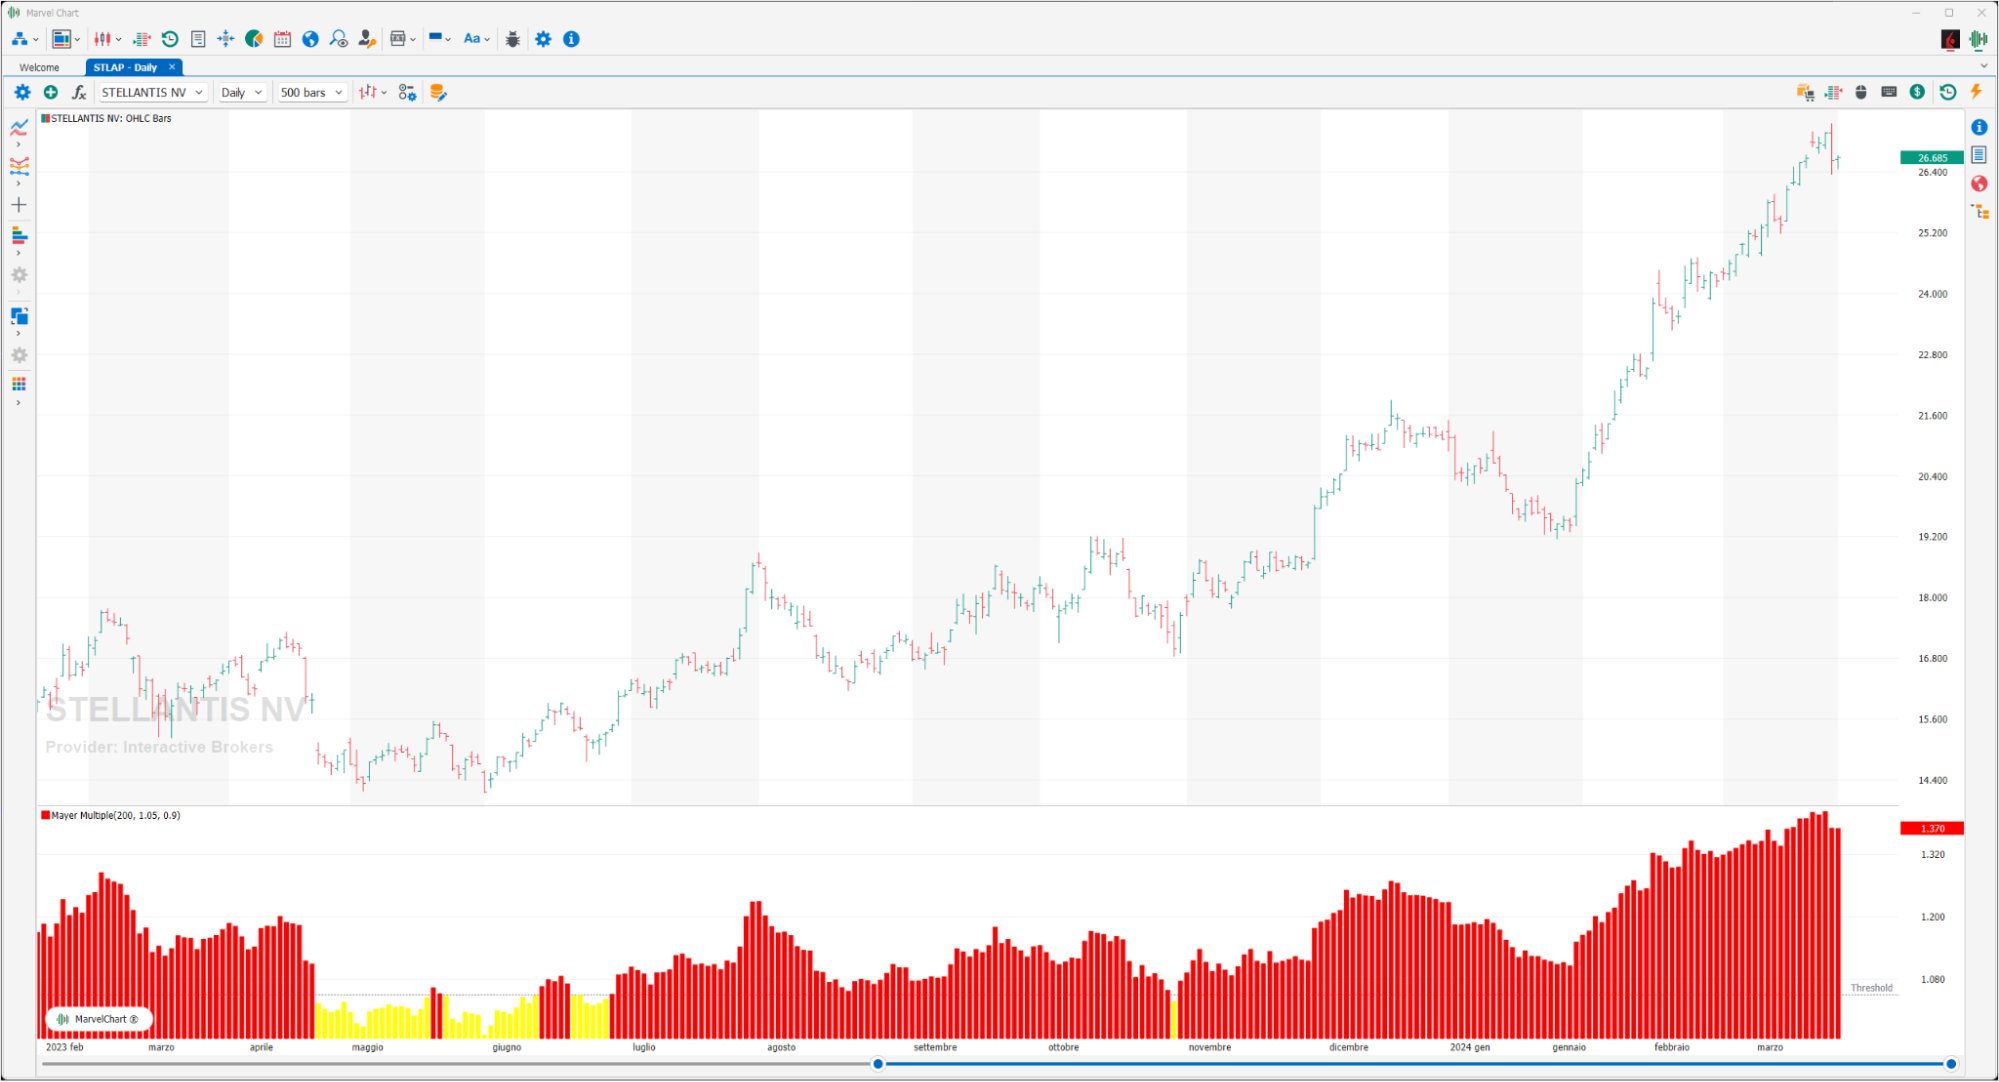Image resolution: width=1999 pixels, height=1082 pixels.
Task: Click the user with key account icon
Action: pyautogui.click(x=367, y=39)
